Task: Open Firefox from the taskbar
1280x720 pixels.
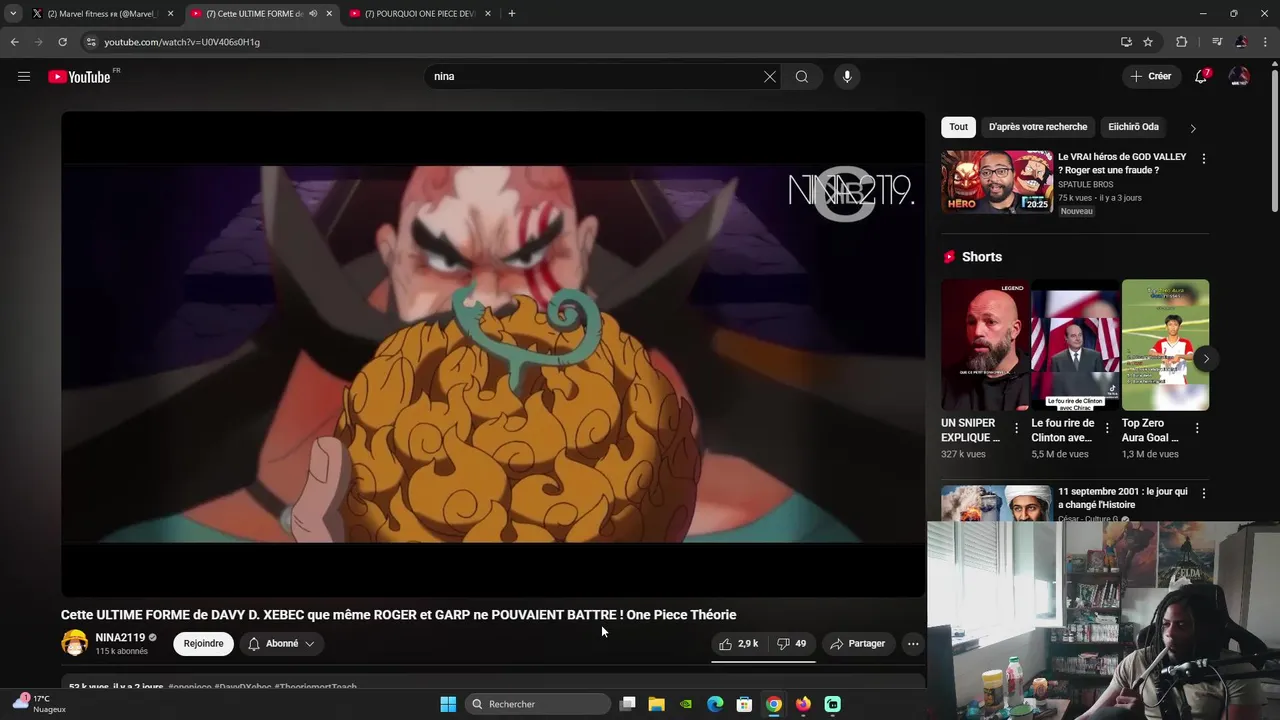Action: click(x=803, y=704)
